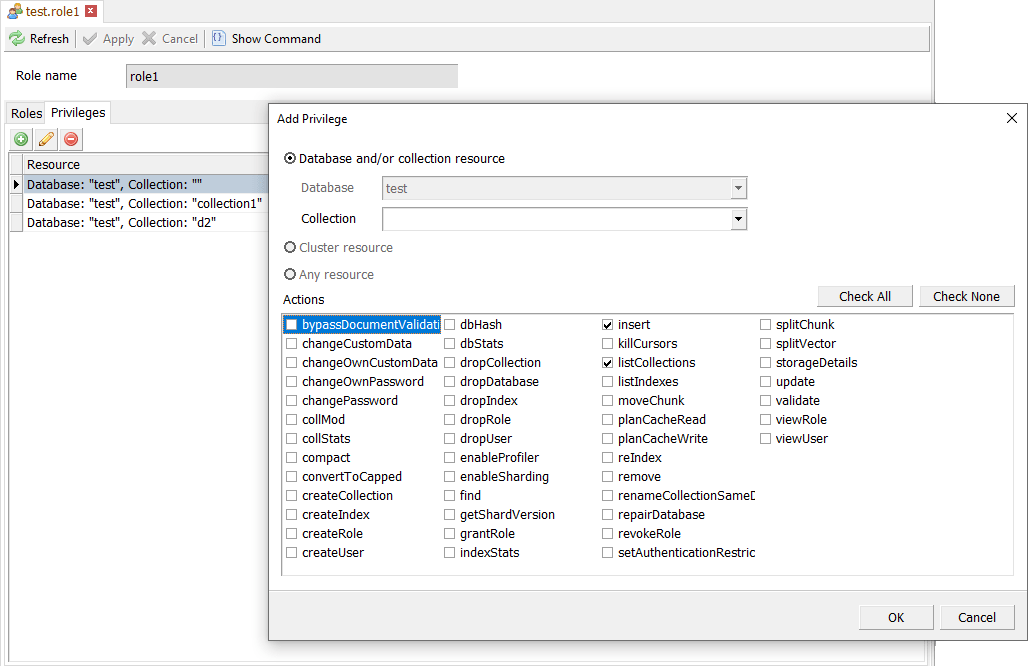The width and height of the screenshot is (1034, 666).
Task: Click the pencil edit privilege icon
Action: 46,140
